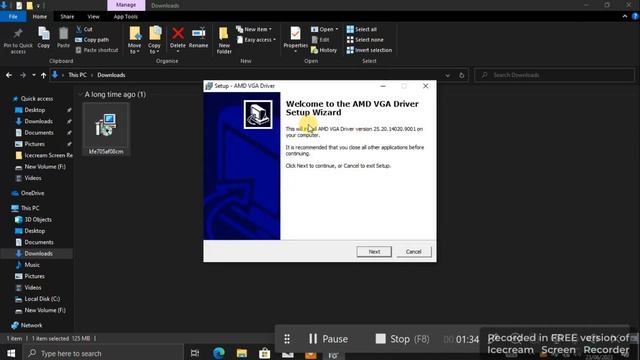This screenshot has height=360, width=640.
Task: Click the Rename icon
Action: click(x=198, y=38)
